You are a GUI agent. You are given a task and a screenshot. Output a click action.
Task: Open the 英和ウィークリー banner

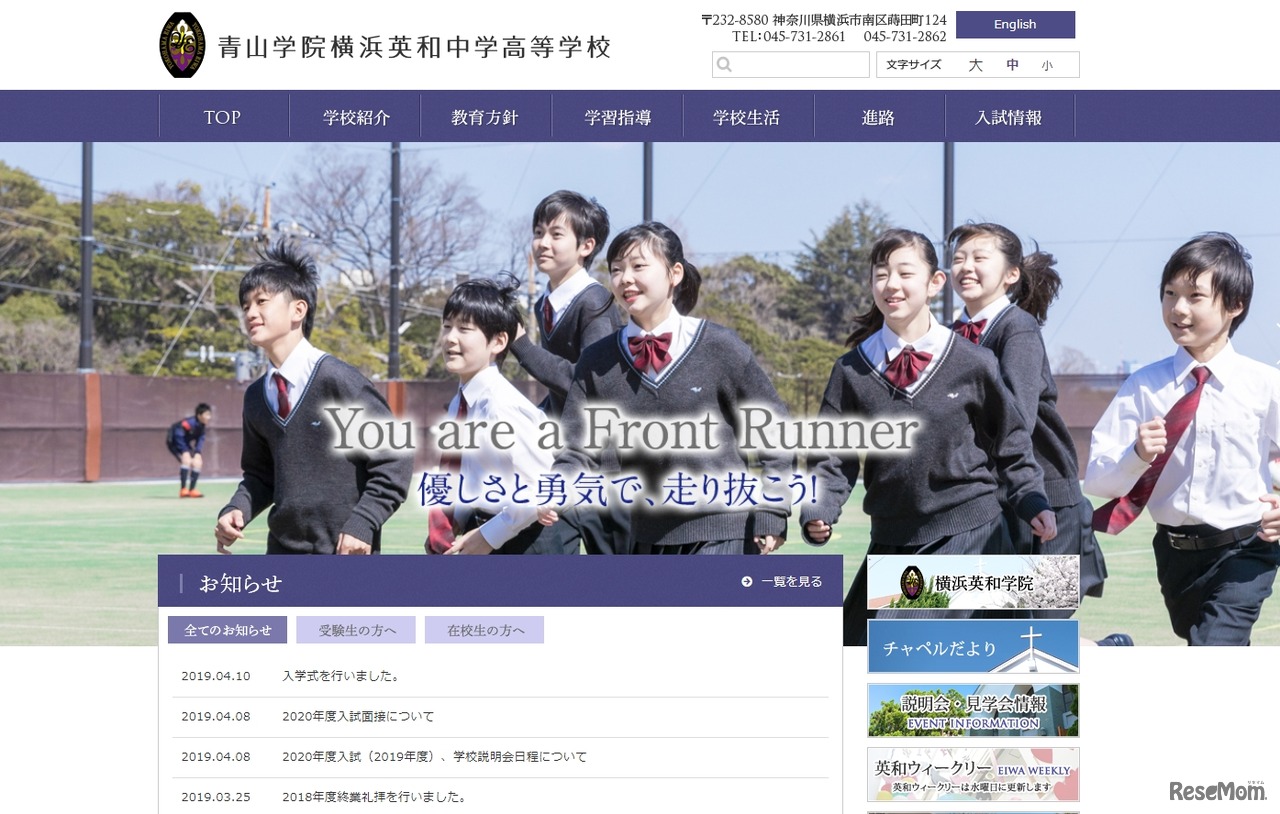pos(972,774)
